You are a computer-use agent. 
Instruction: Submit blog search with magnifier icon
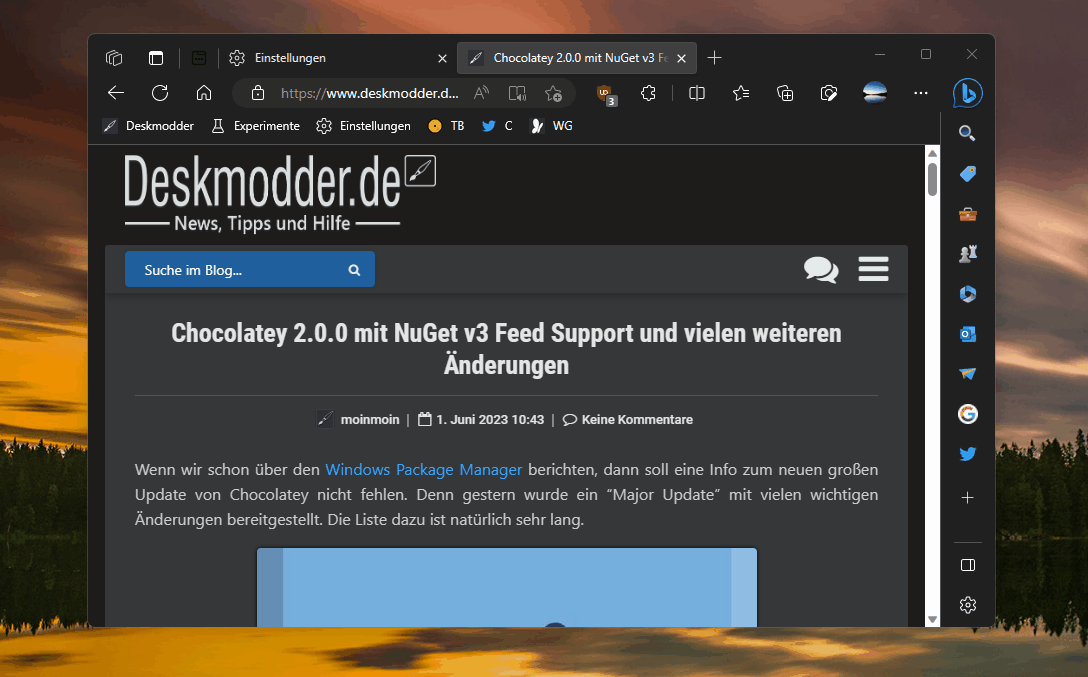tap(355, 270)
